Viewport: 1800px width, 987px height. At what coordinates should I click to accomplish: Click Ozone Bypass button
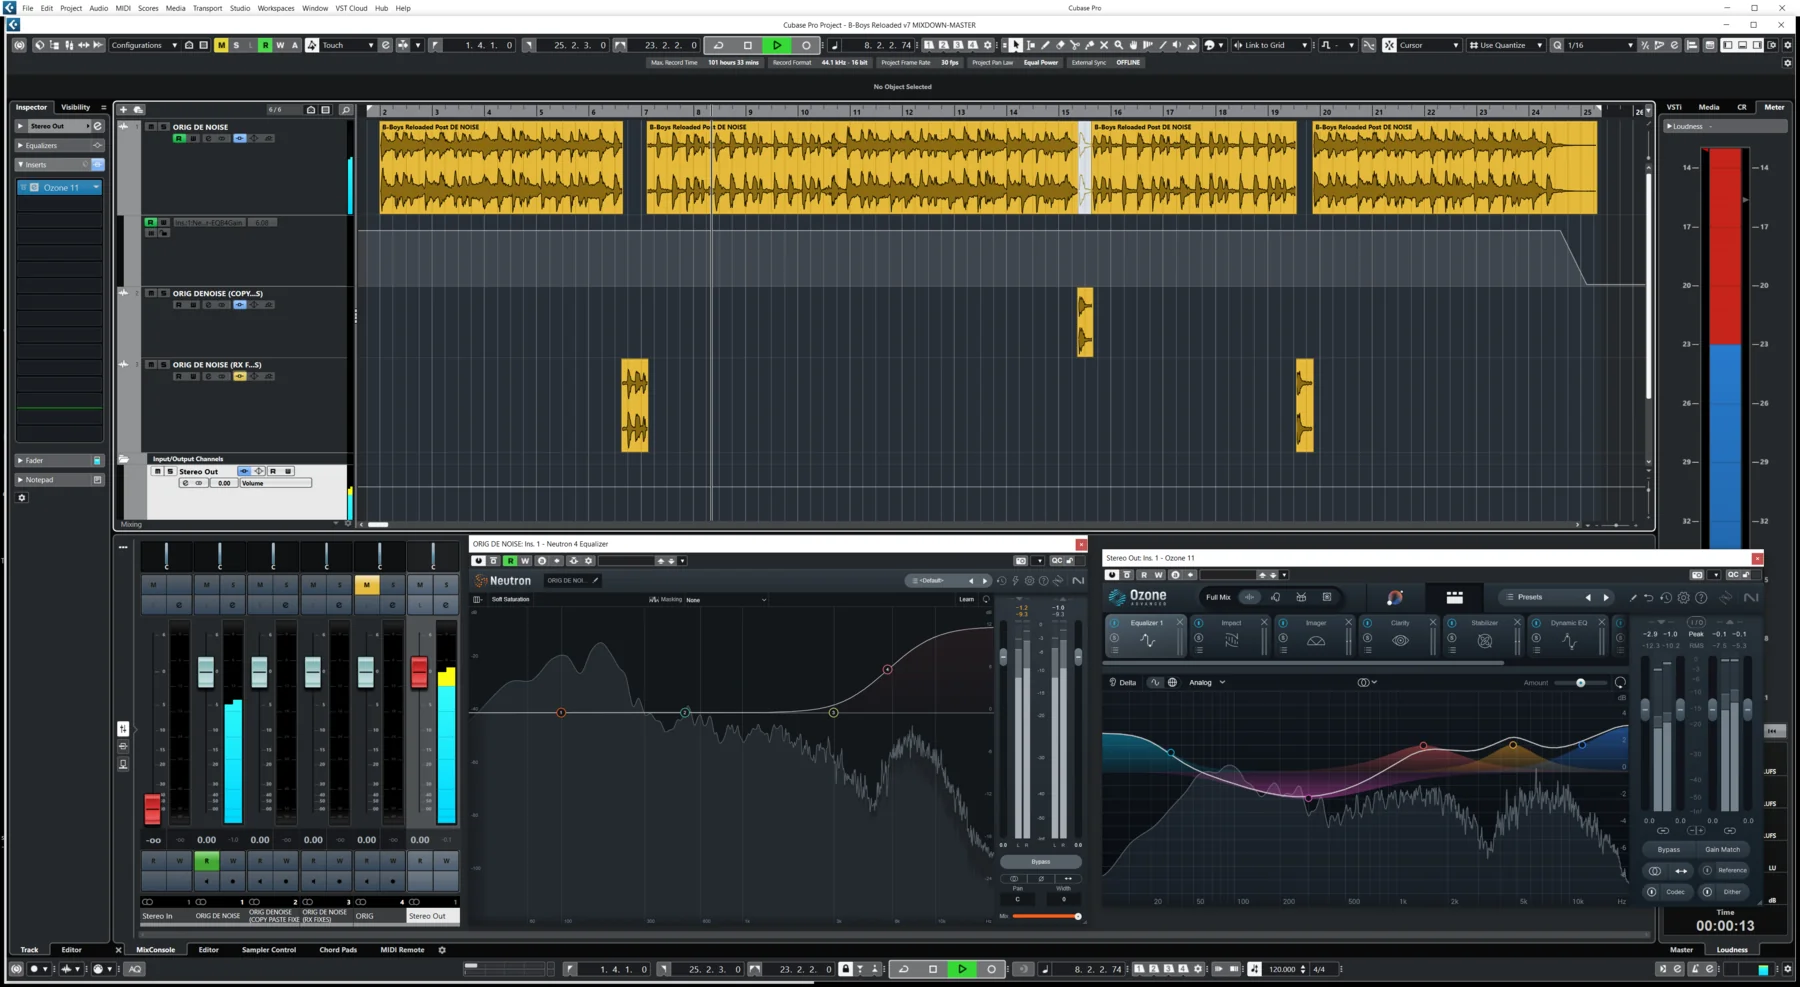1669,849
